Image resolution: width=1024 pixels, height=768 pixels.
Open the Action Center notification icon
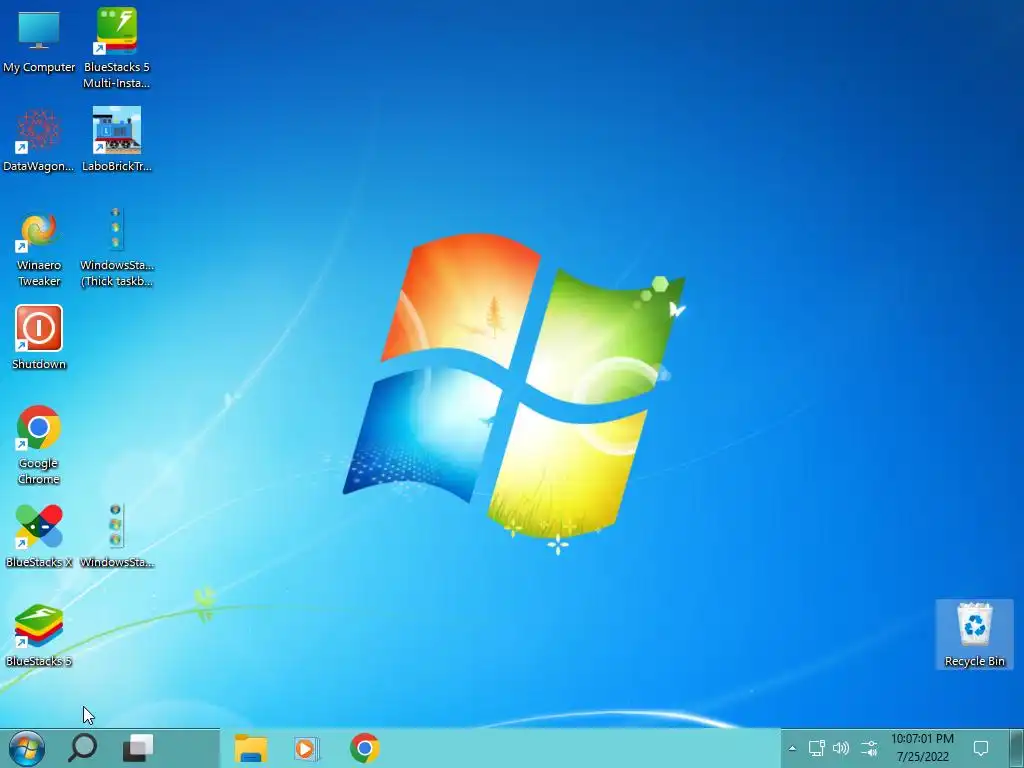(x=980, y=748)
